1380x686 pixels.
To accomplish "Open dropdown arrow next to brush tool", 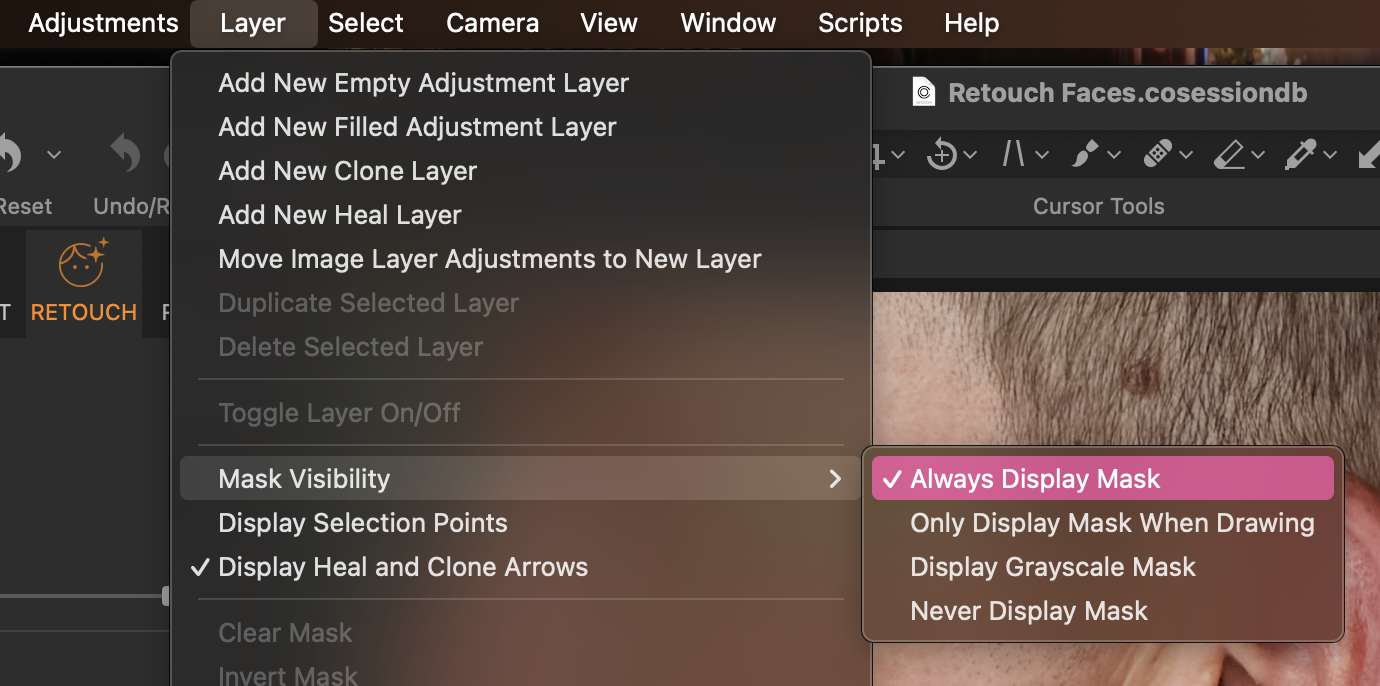I will pyautogui.click(x=1113, y=155).
